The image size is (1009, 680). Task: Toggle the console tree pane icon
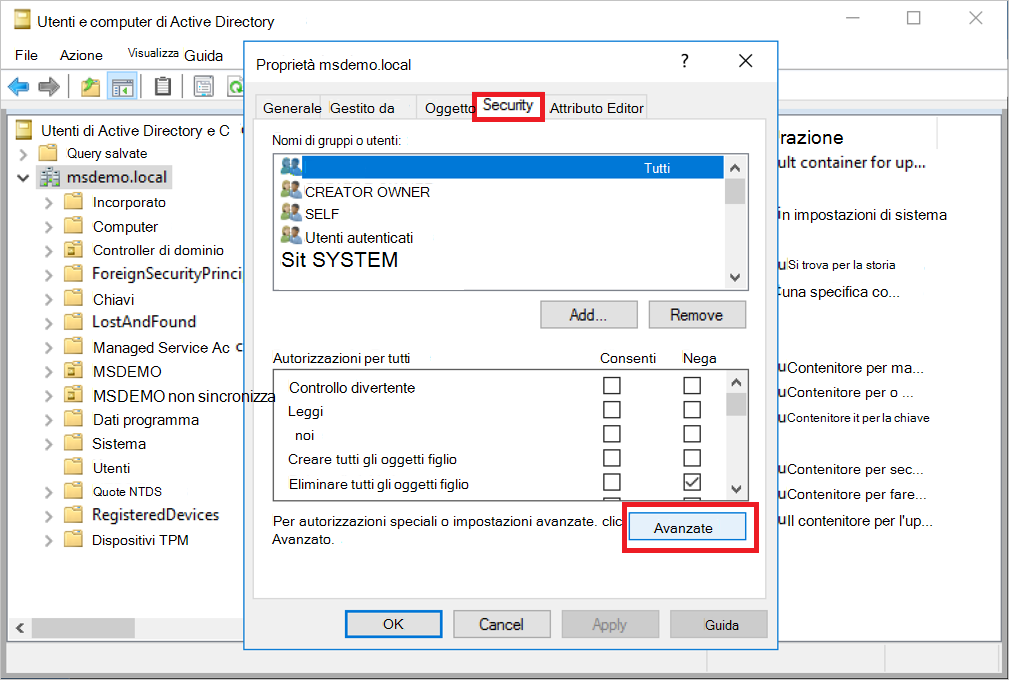tap(122, 86)
